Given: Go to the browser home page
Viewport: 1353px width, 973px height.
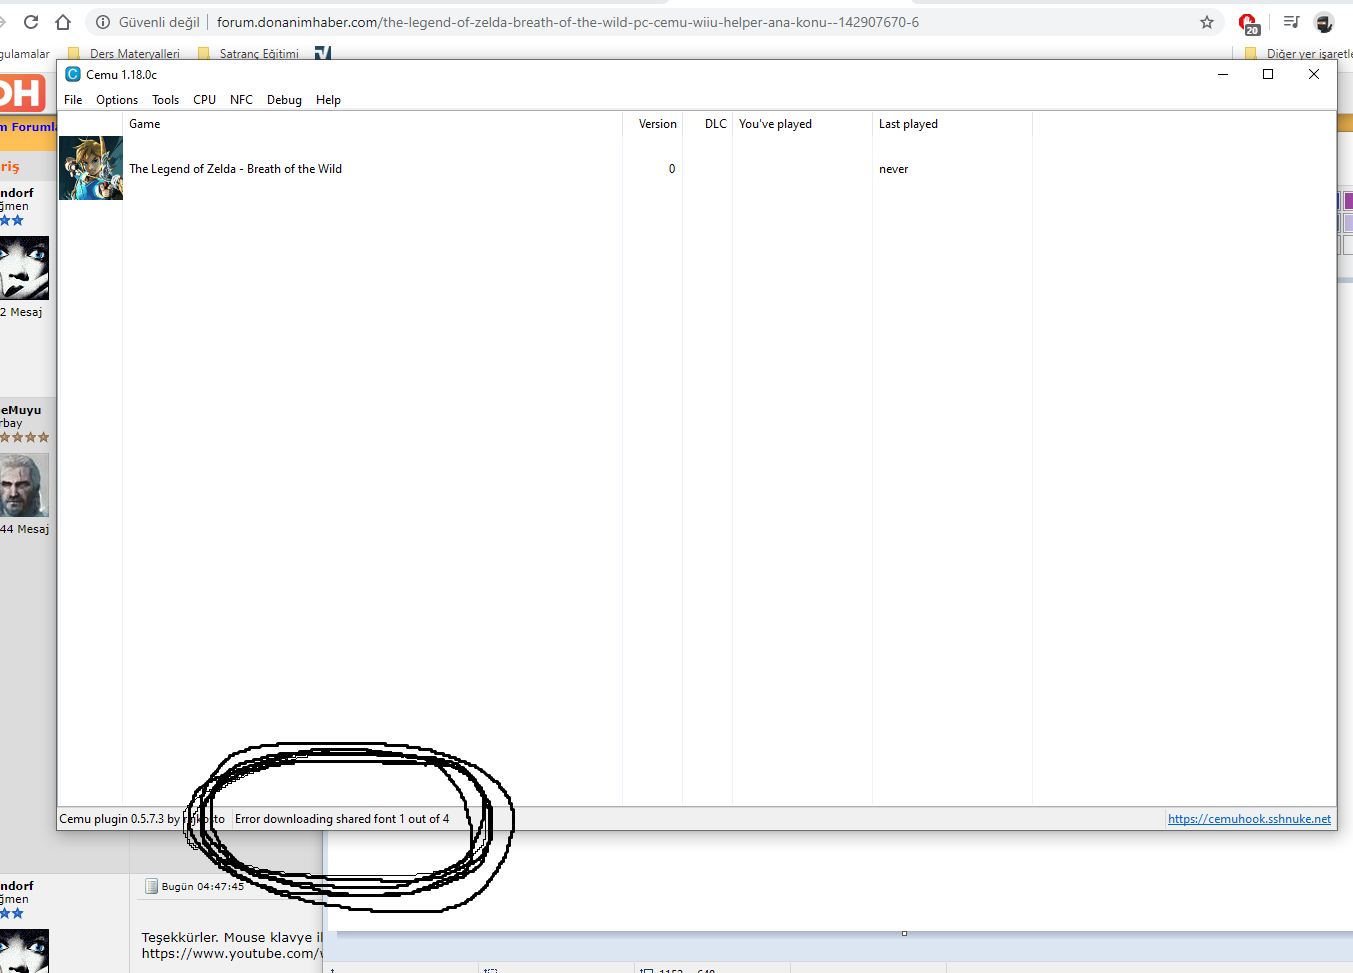Looking at the screenshot, I should click(x=63, y=22).
